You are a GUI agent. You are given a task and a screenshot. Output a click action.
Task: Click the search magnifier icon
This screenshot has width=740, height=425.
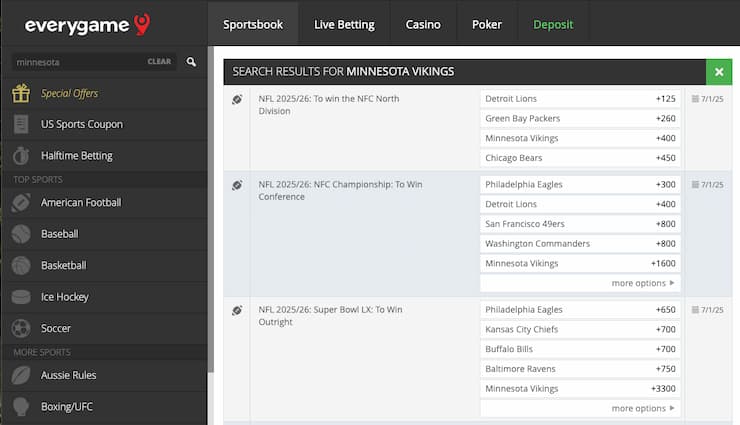point(191,62)
